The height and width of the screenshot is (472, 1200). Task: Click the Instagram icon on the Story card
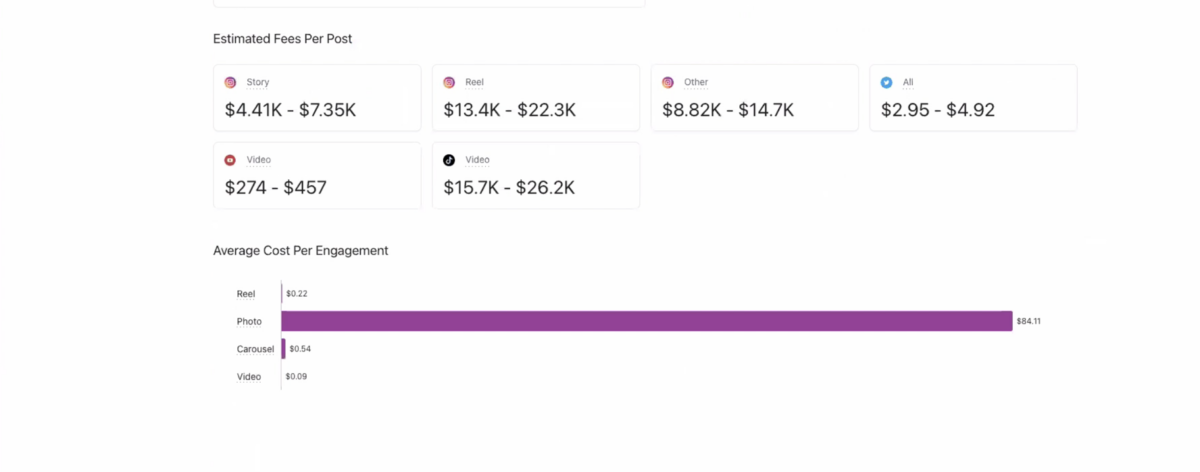pyautogui.click(x=231, y=83)
